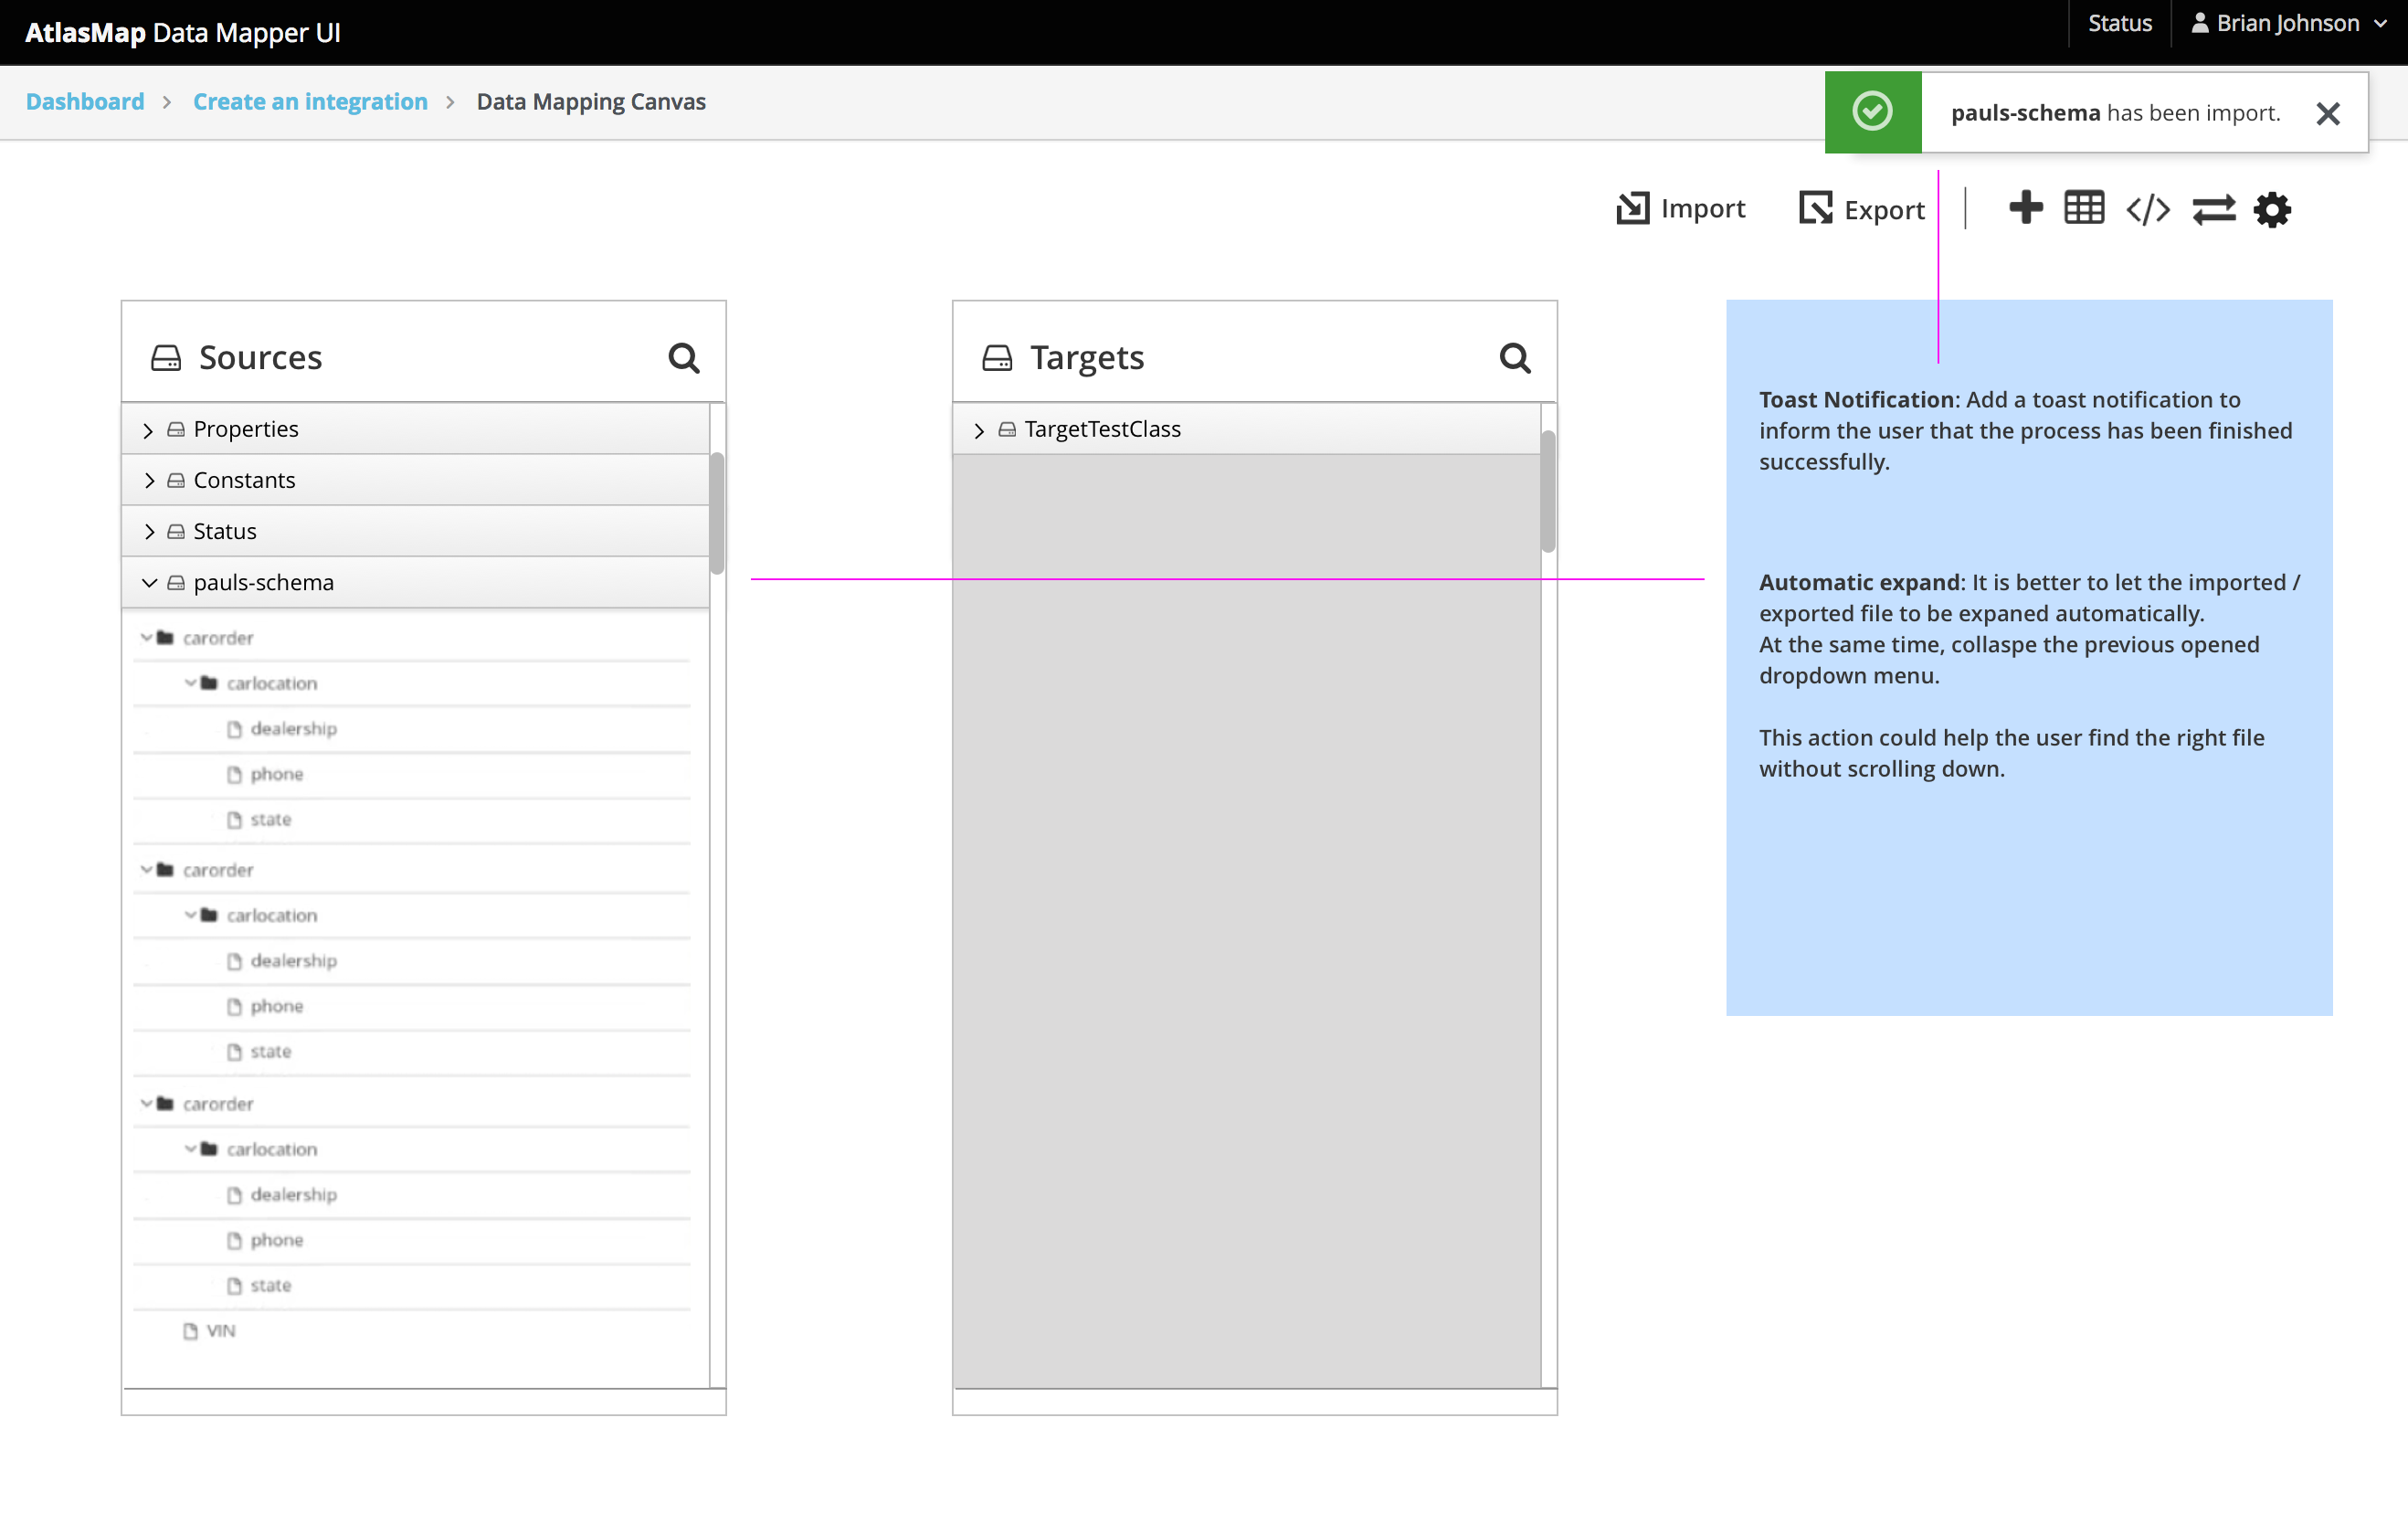Screen dimensions: 2408x1513
Task: Open the settings gear icon
Action: [2272, 209]
